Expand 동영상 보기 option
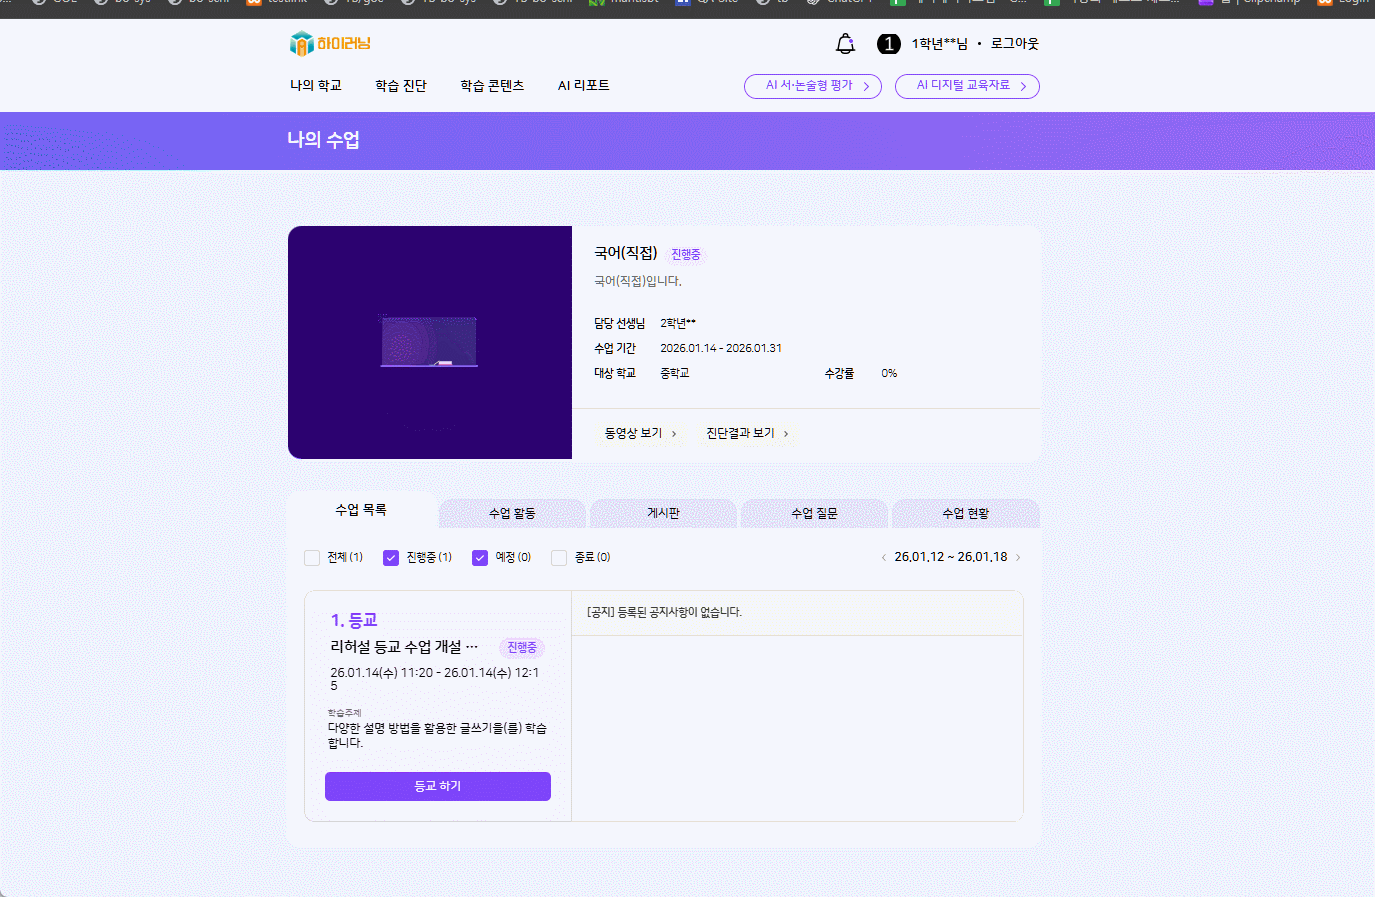Screen dimensions: 1375x897 click(640, 433)
